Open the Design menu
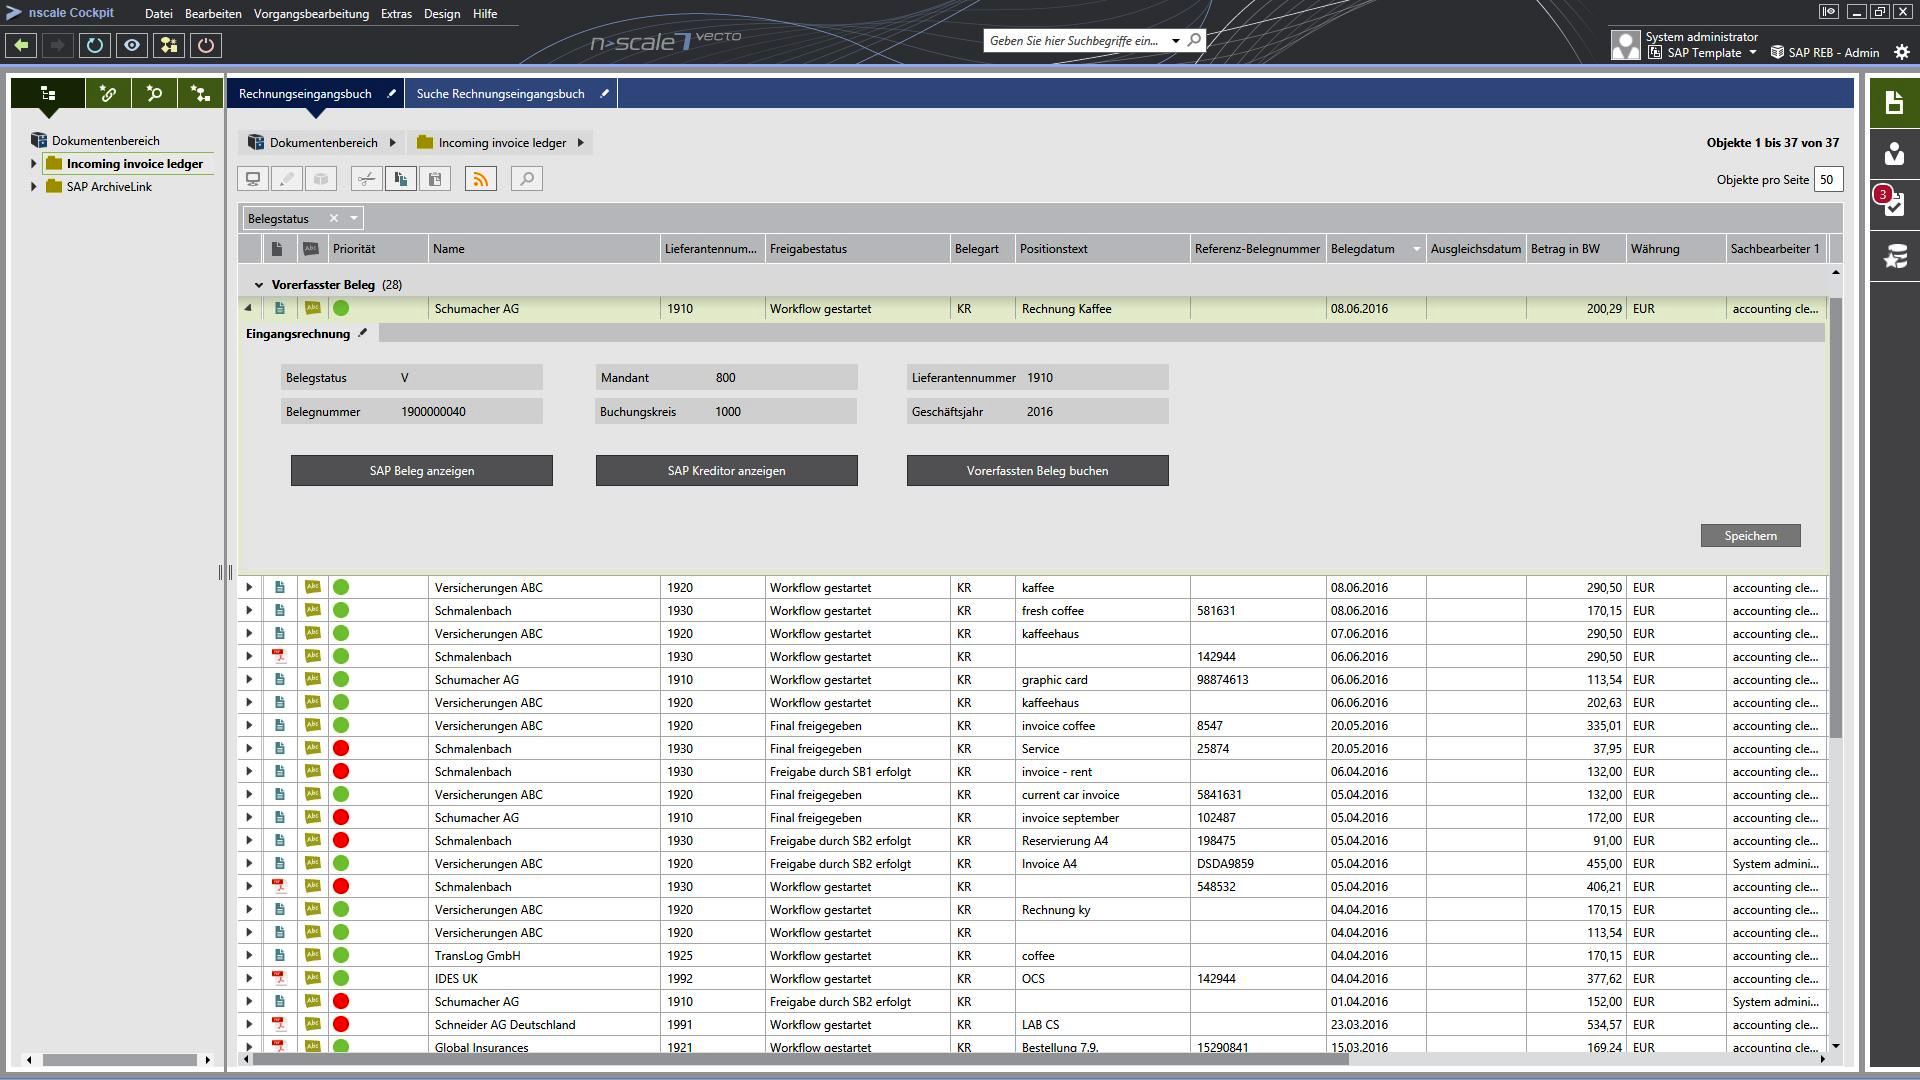Viewport: 1920px width, 1080px height. 442,13
